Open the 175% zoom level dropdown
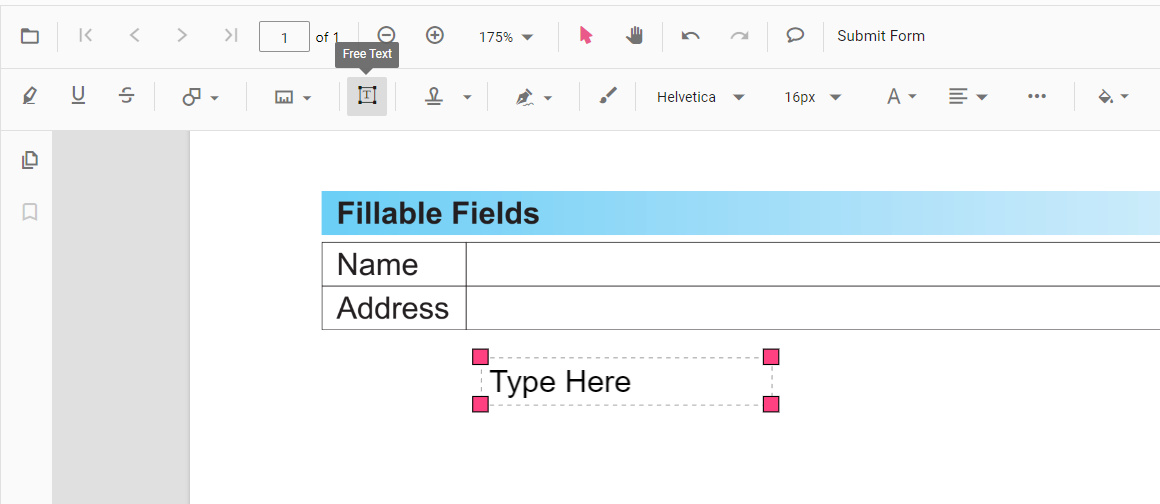The width and height of the screenshot is (1160, 504). coord(506,37)
